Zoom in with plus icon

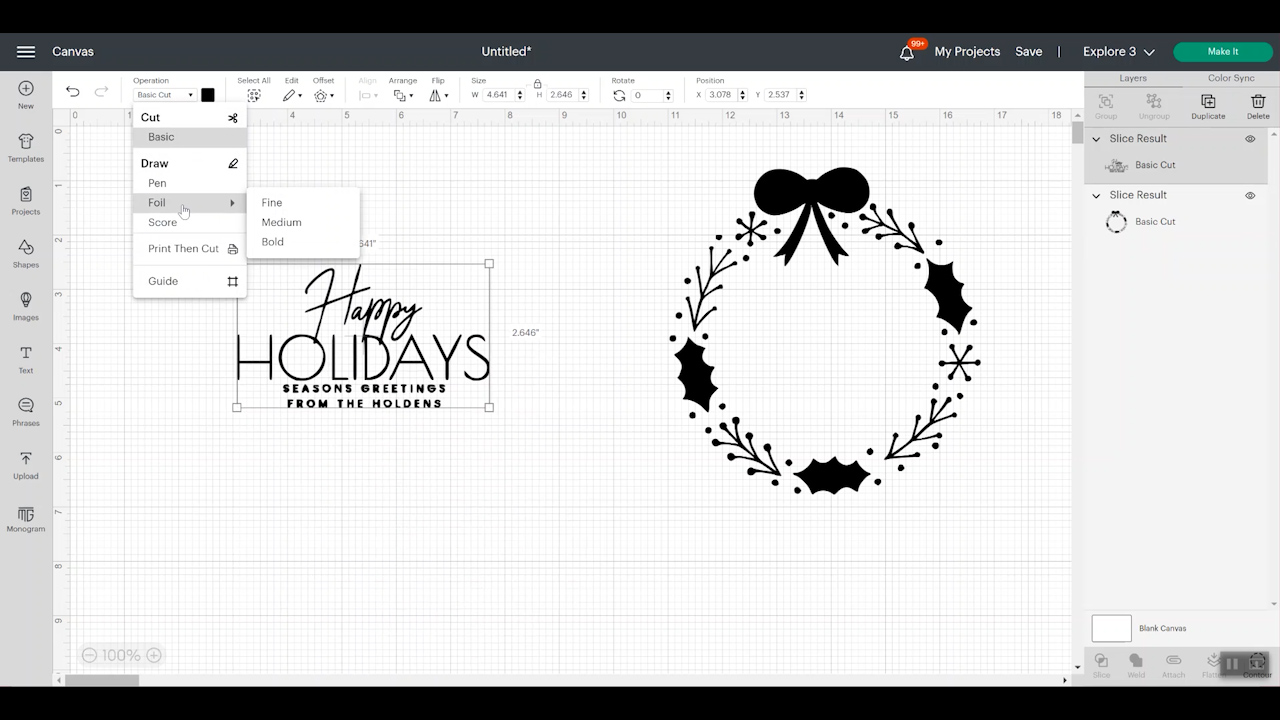(154, 655)
